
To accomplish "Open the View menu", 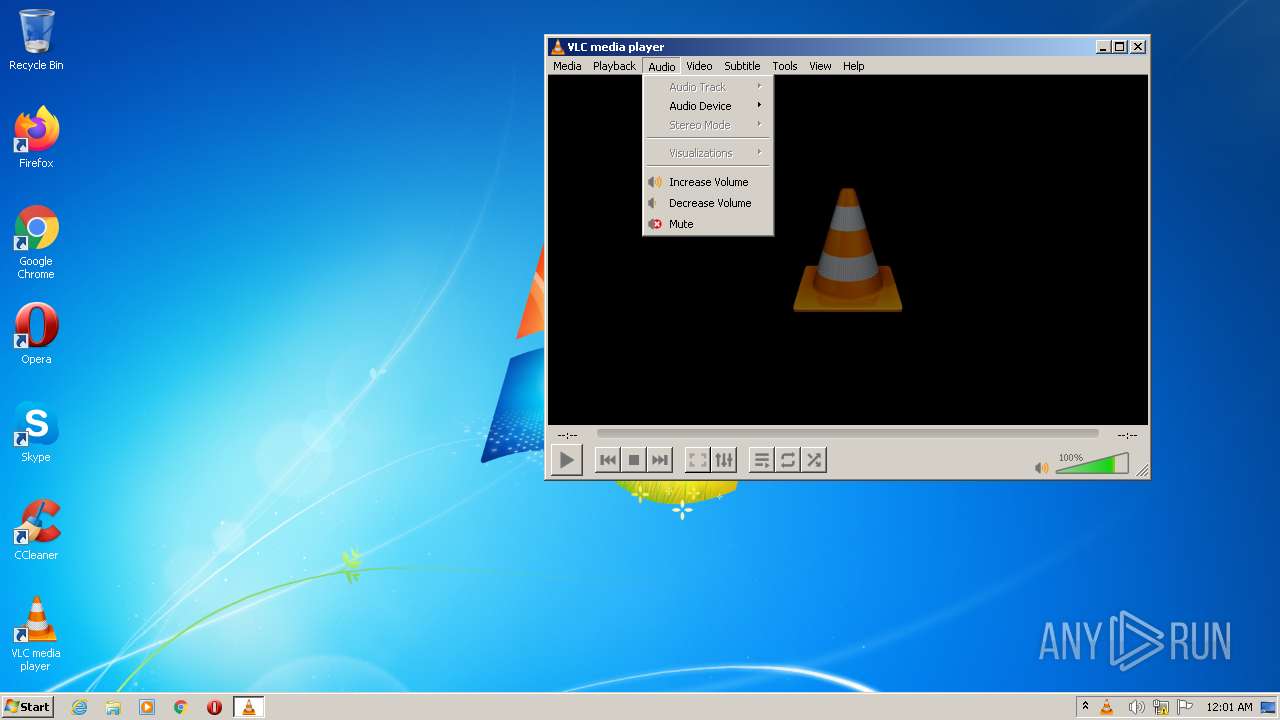I will pos(820,66).
